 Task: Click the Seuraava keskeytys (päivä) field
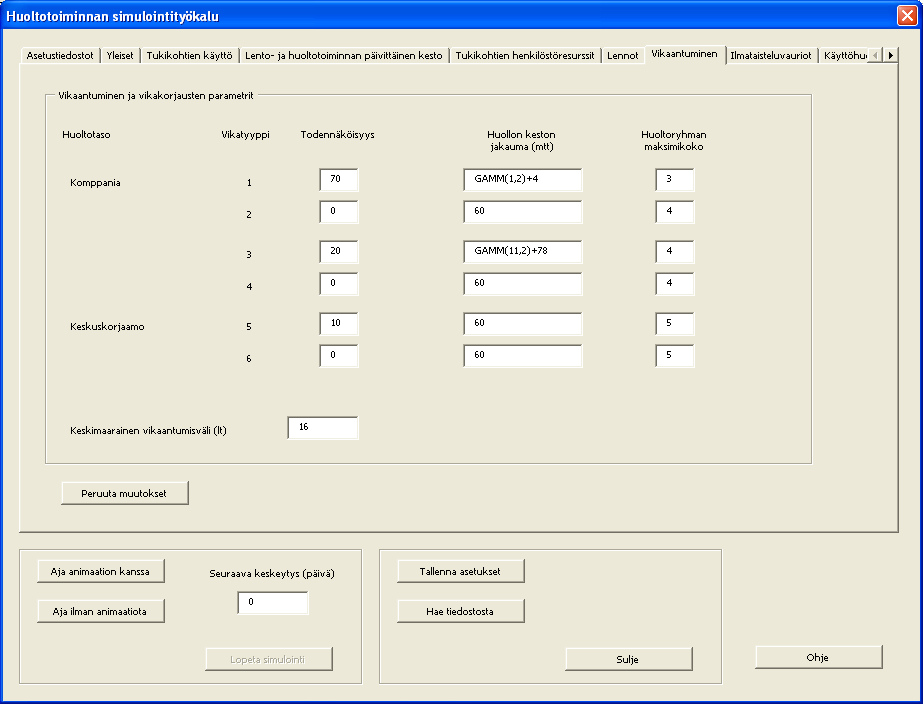pos(273,603)
